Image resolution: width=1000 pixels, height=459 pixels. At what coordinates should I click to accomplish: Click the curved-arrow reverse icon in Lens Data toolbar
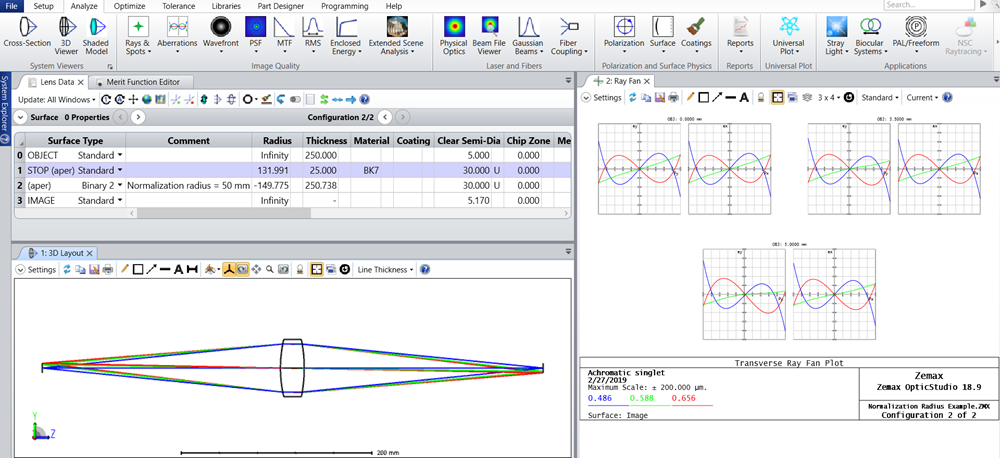[x=281, y=99]
